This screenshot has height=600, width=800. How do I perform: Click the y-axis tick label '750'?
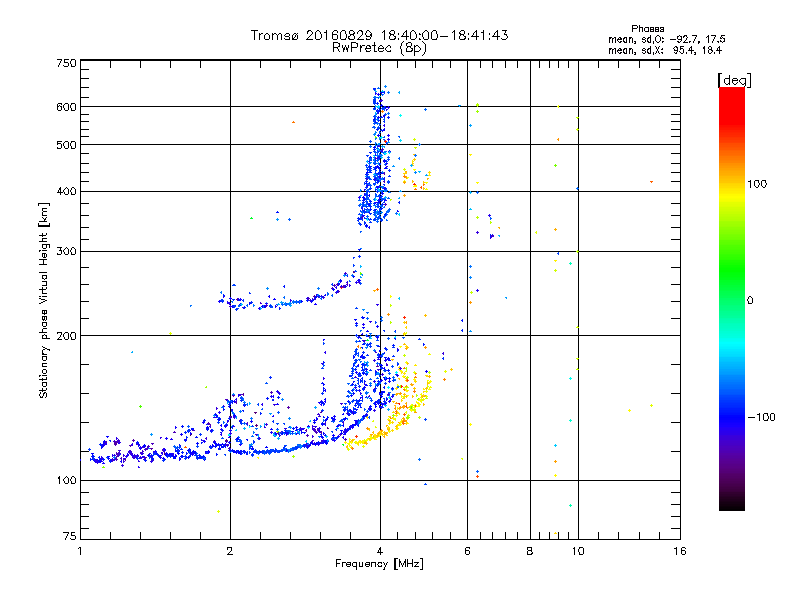[67, 63]
